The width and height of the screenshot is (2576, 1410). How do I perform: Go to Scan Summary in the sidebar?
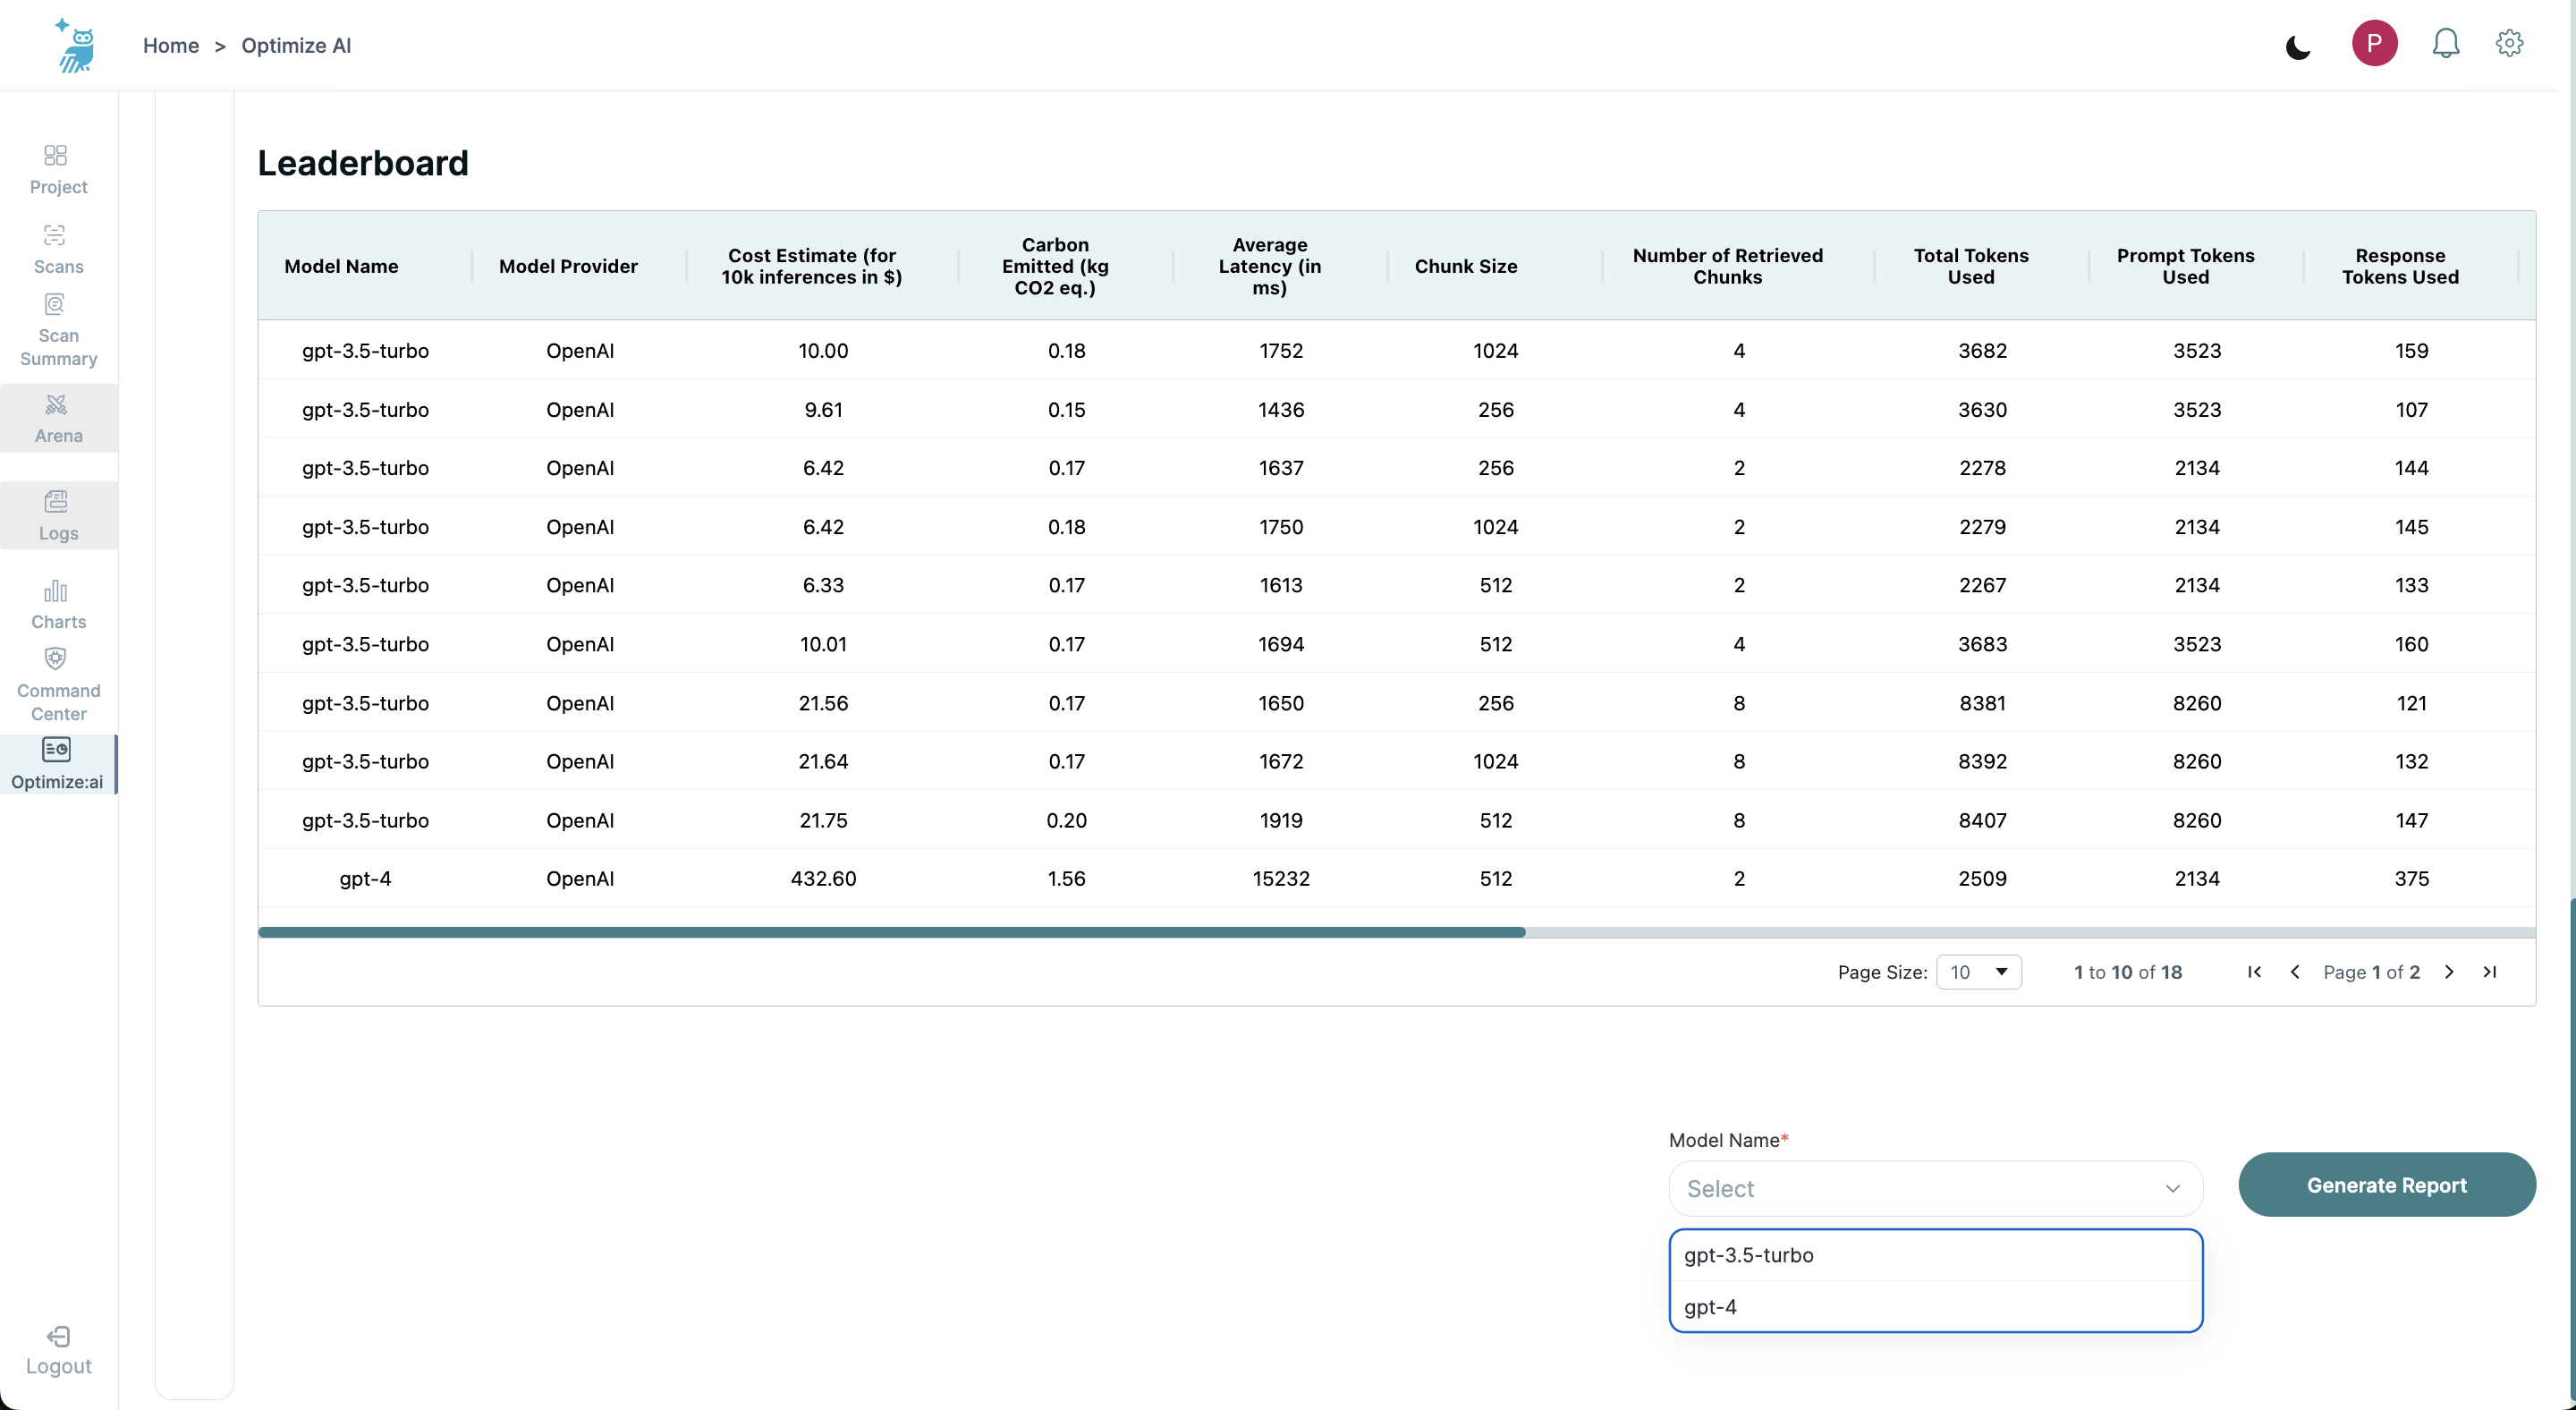(58, 331)
